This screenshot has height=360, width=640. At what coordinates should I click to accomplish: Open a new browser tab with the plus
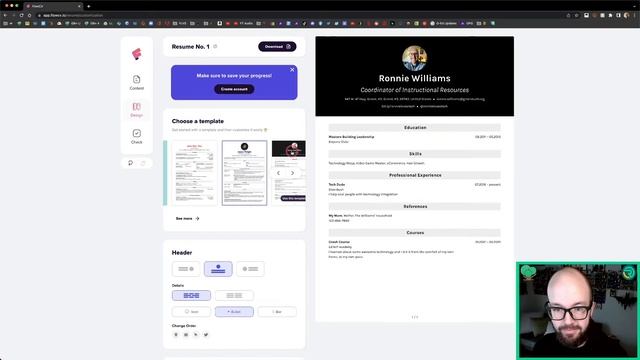pyautogui.click(x=89, y=6)
